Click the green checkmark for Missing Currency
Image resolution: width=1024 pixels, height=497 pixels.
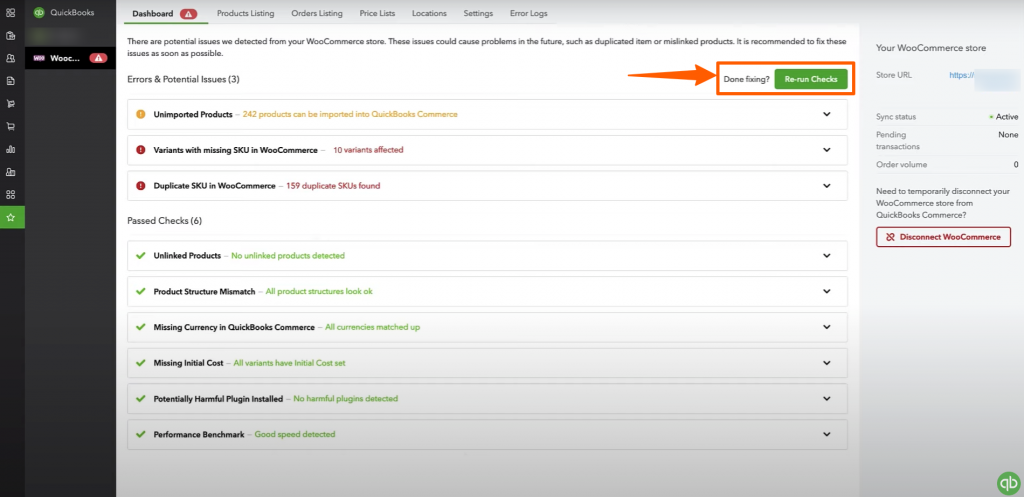[x=140, y=327]
